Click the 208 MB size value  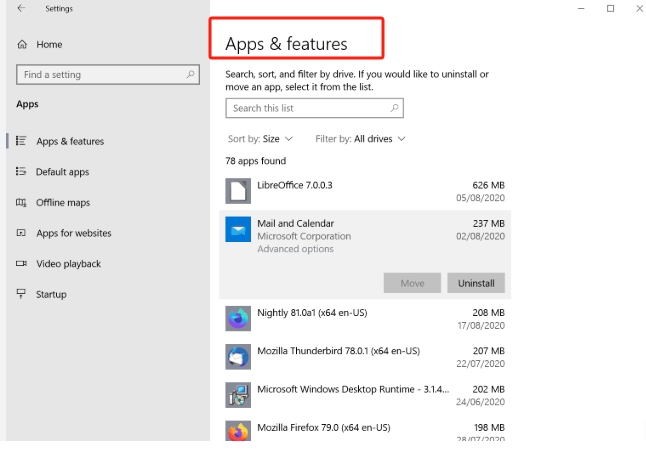[488, 313]
